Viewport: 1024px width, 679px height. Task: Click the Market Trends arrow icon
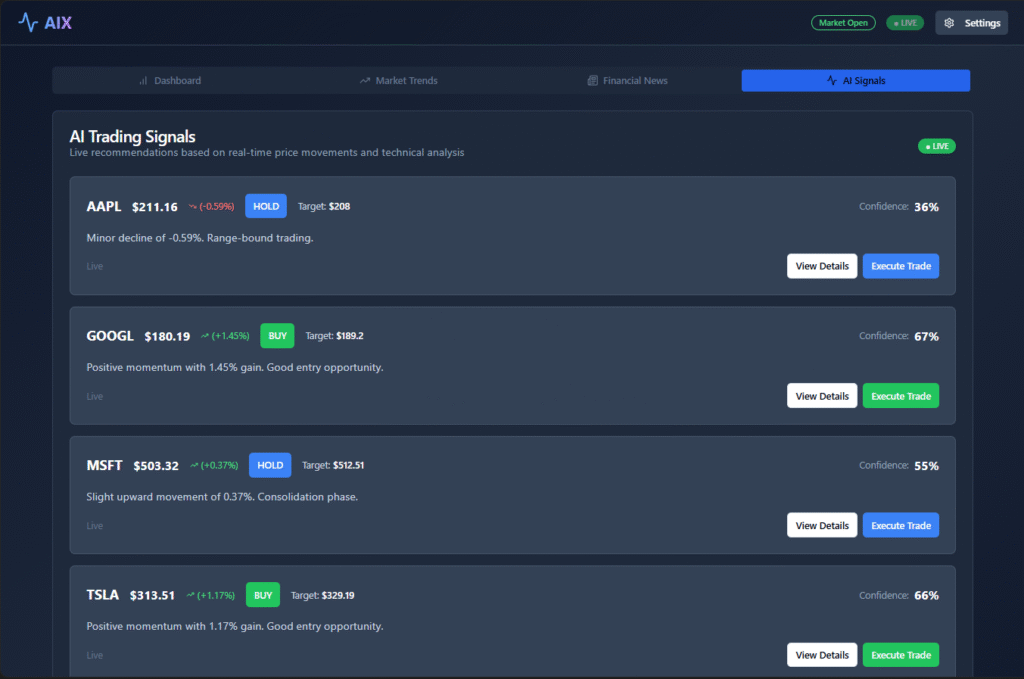[364, 80]
